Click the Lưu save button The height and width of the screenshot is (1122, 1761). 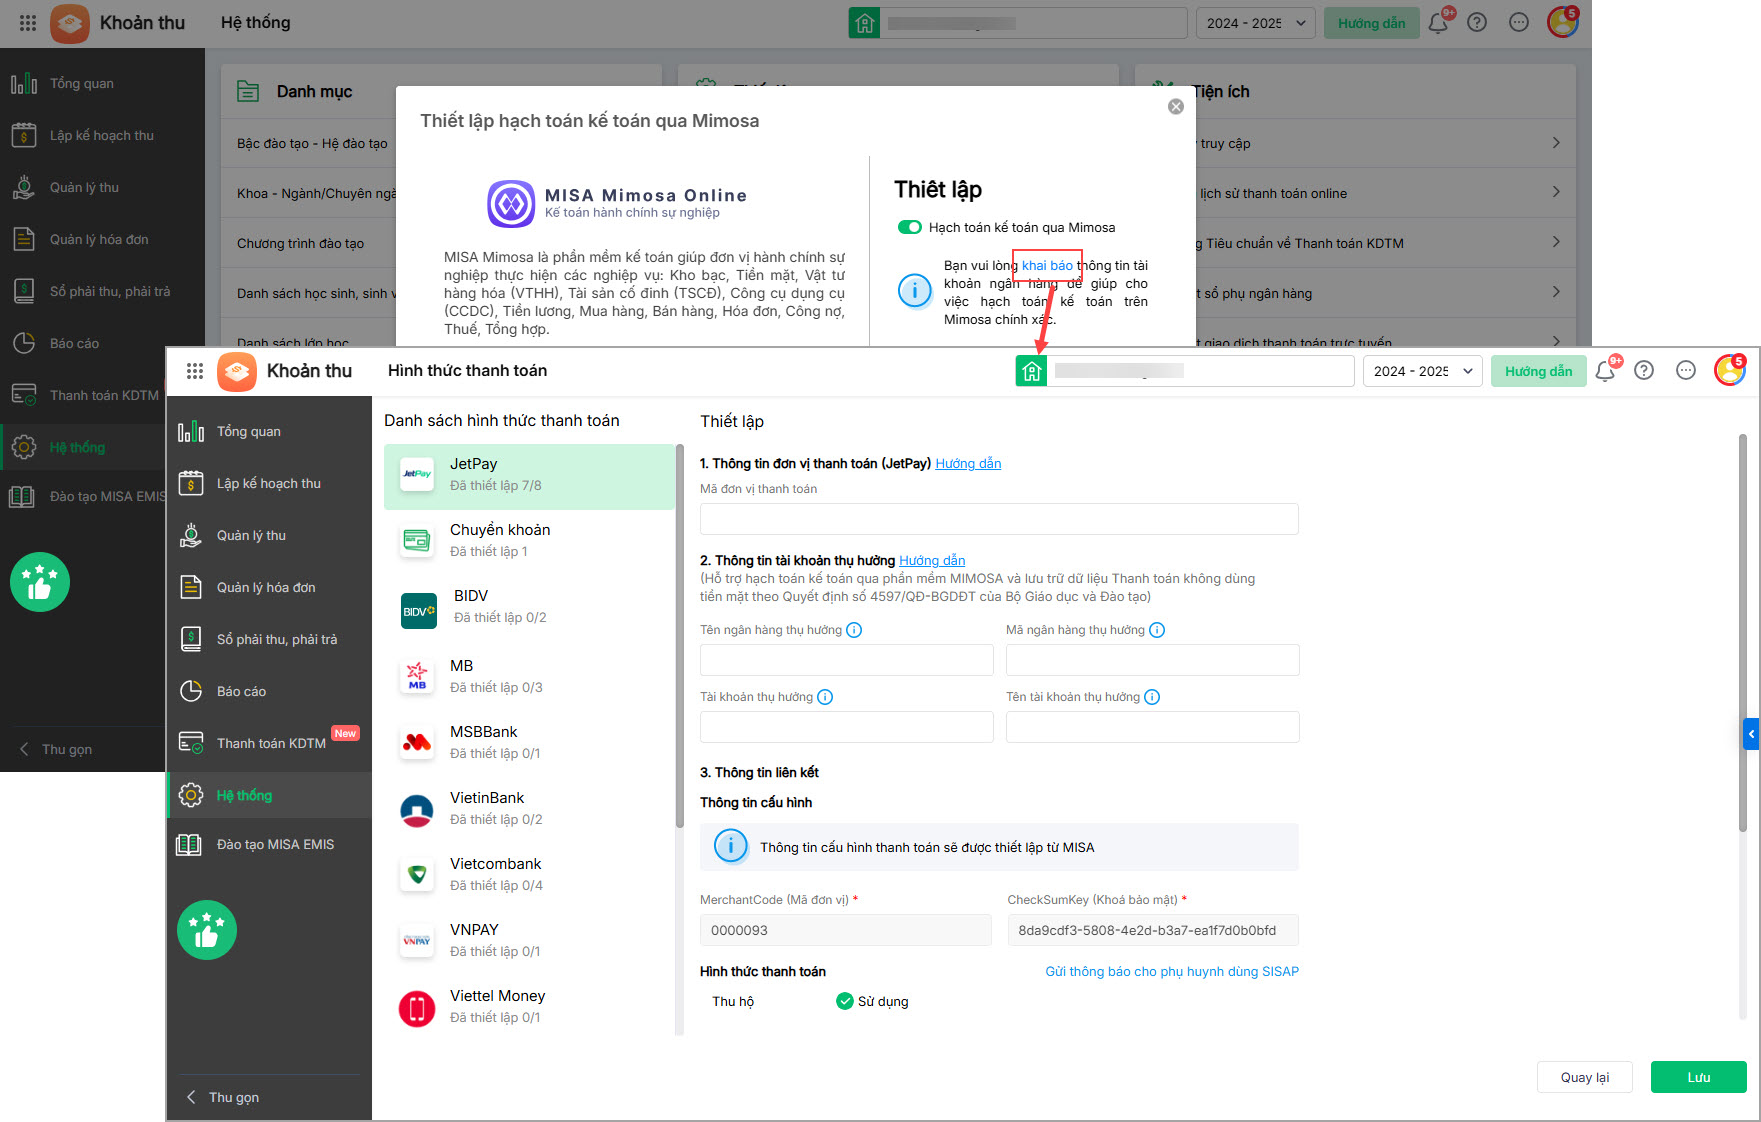[x=1698, y=1077]
